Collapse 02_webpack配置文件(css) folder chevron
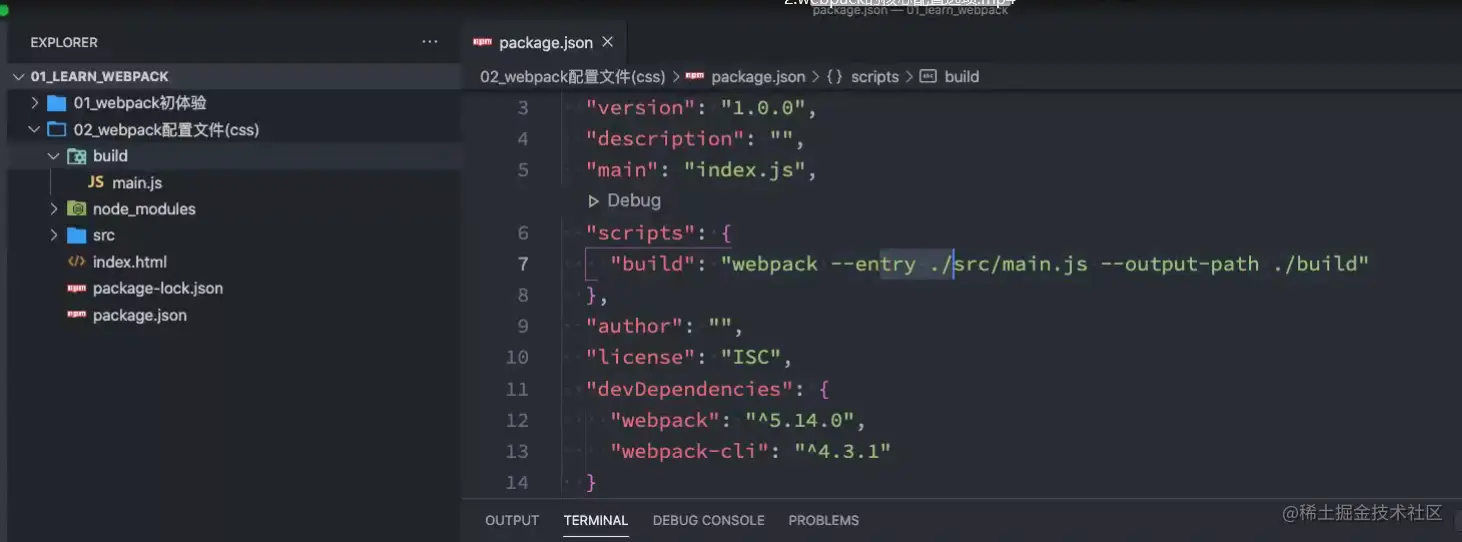 click(x=35, y=130)
